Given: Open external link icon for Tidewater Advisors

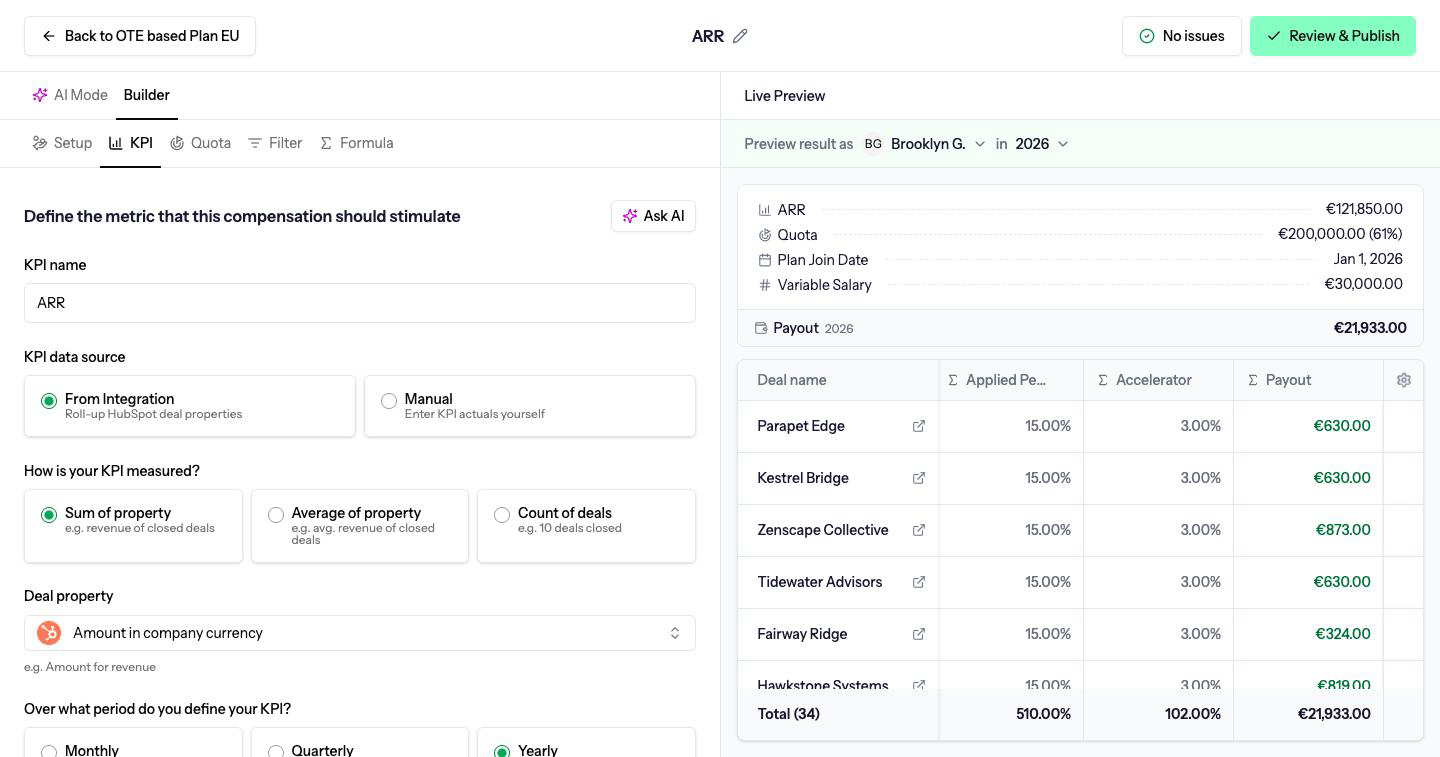Looking at the screenshot, I should click(x=918, y=582).
